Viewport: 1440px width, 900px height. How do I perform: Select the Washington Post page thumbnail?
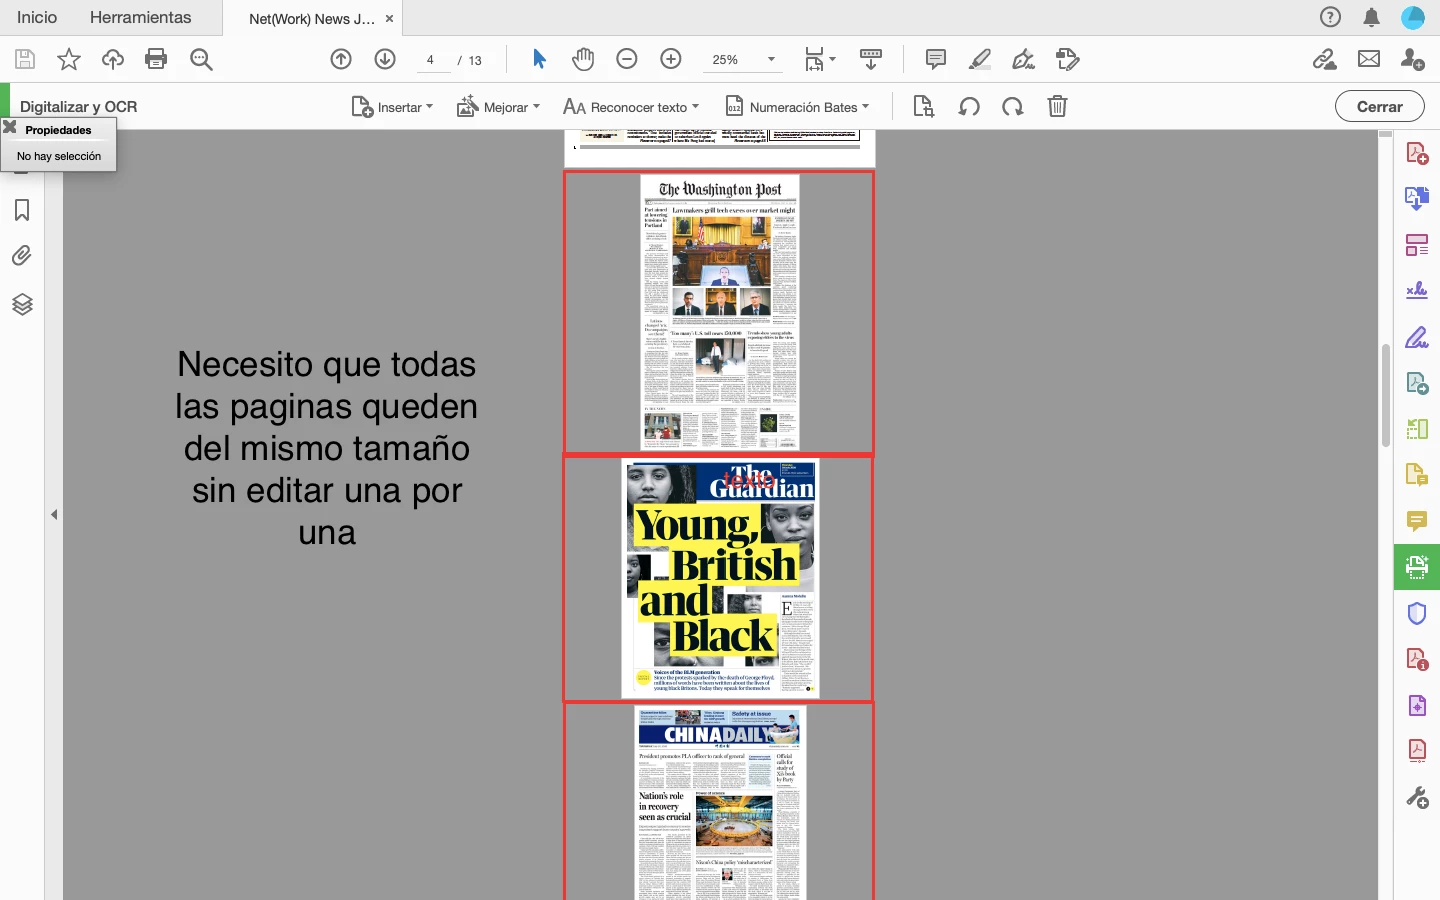pyautogui.click(x=719, y=312)
